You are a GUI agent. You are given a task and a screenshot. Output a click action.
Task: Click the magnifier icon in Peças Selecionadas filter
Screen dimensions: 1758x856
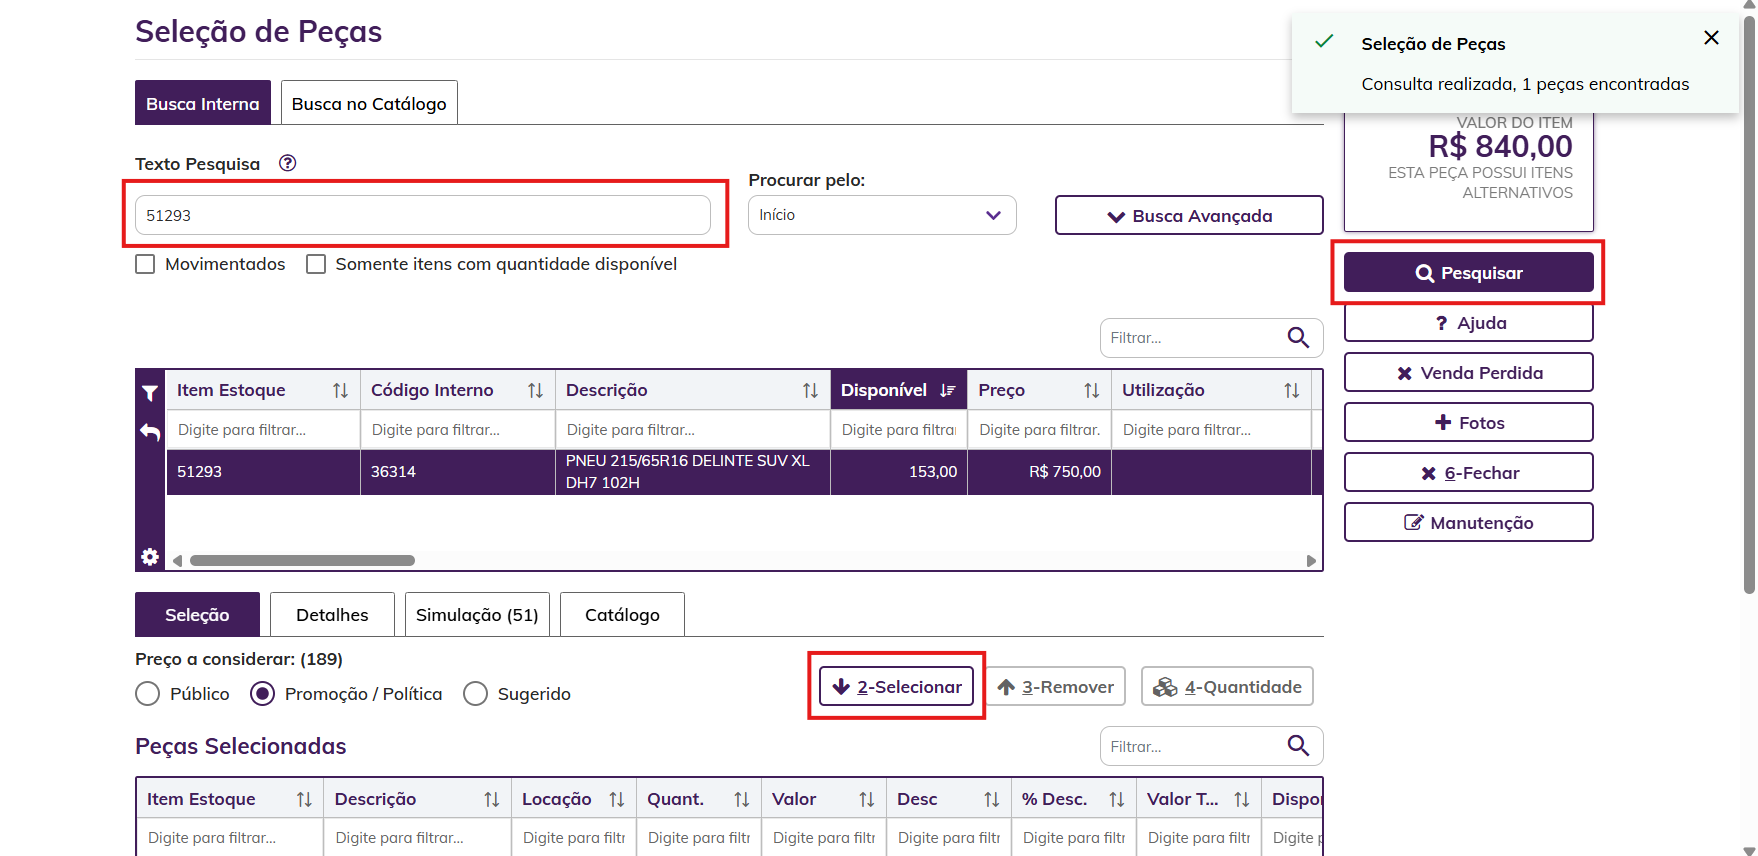1298,746
